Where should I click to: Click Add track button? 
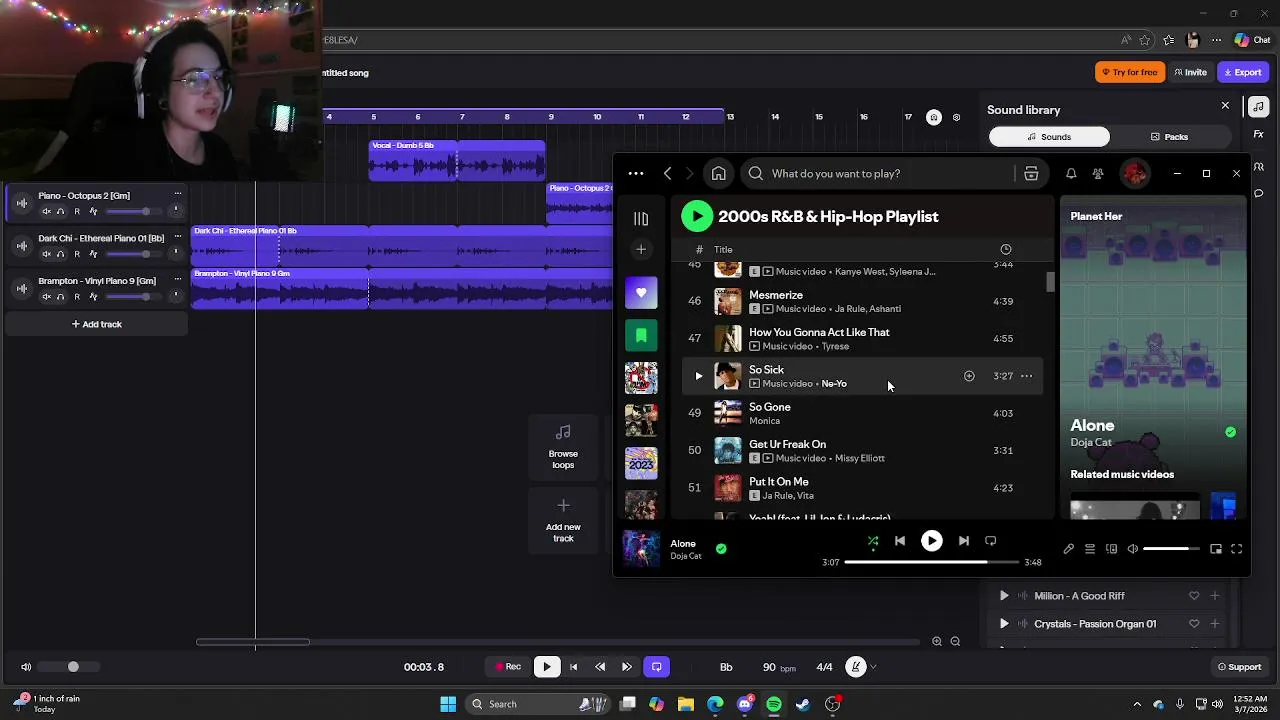point(97,324)
